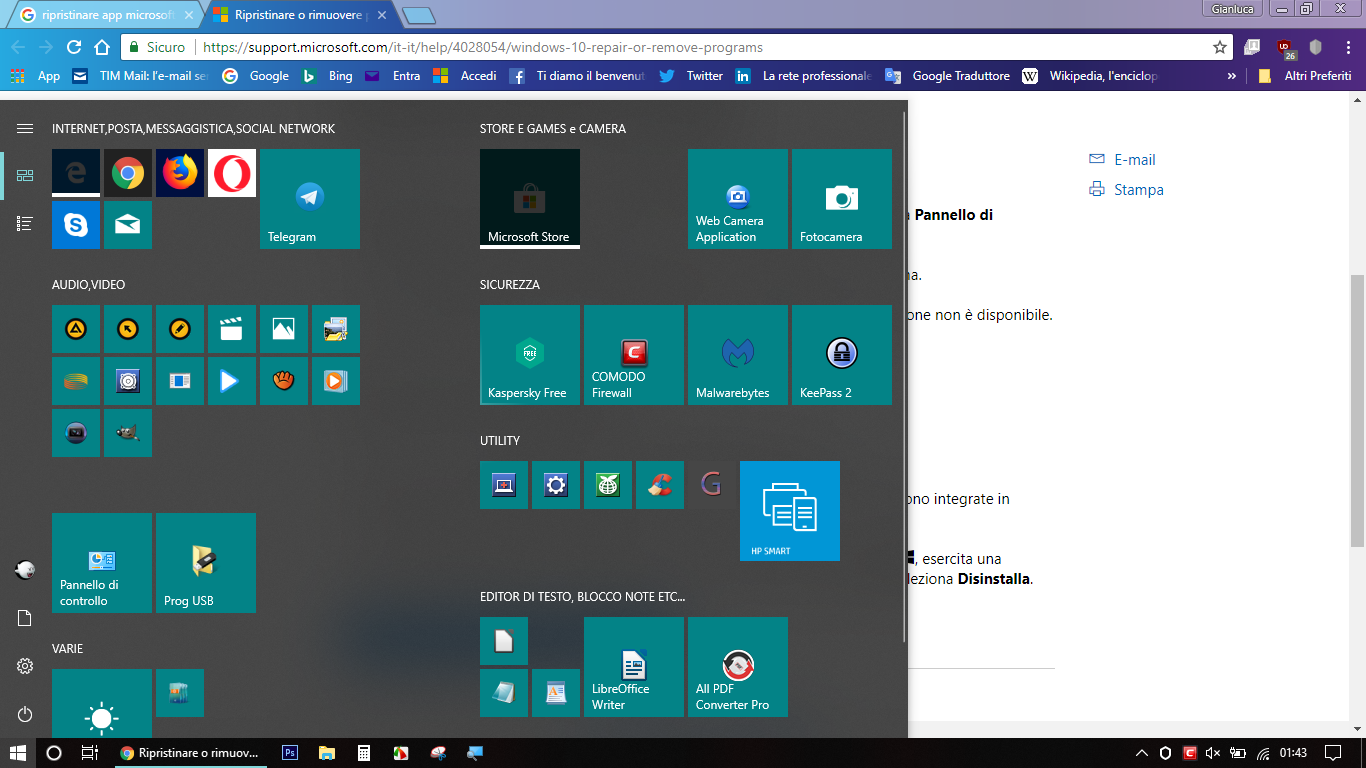Launch the pencil-in-yellow-circle audio tile
Screen dimensions: 1366x768
pos(180,329)
